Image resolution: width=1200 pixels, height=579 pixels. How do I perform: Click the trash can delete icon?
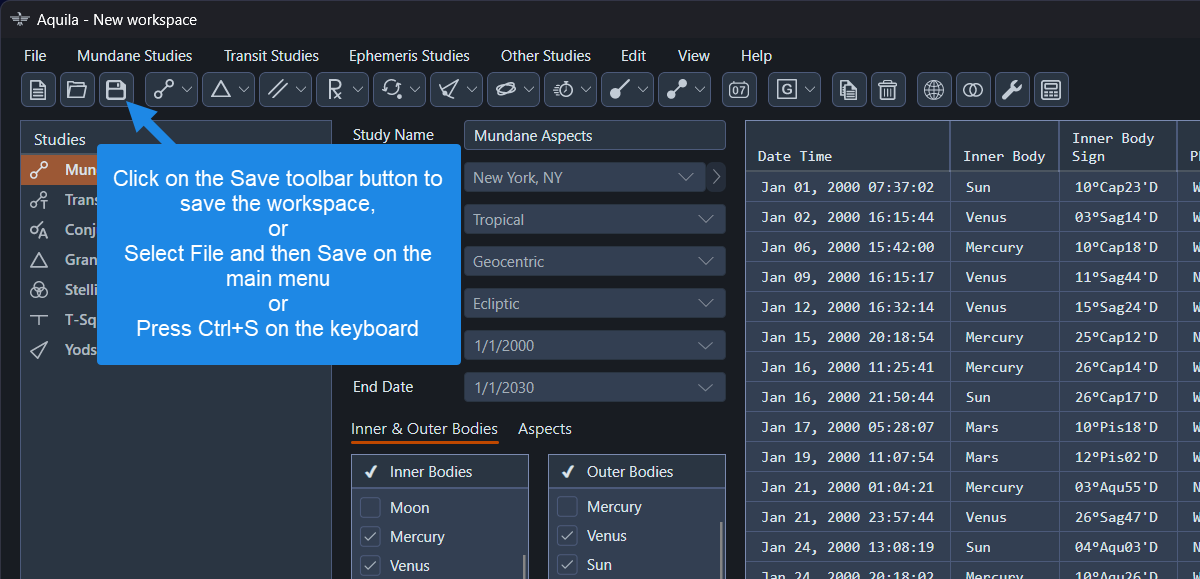pyautogui.click(x=887, y=90)
